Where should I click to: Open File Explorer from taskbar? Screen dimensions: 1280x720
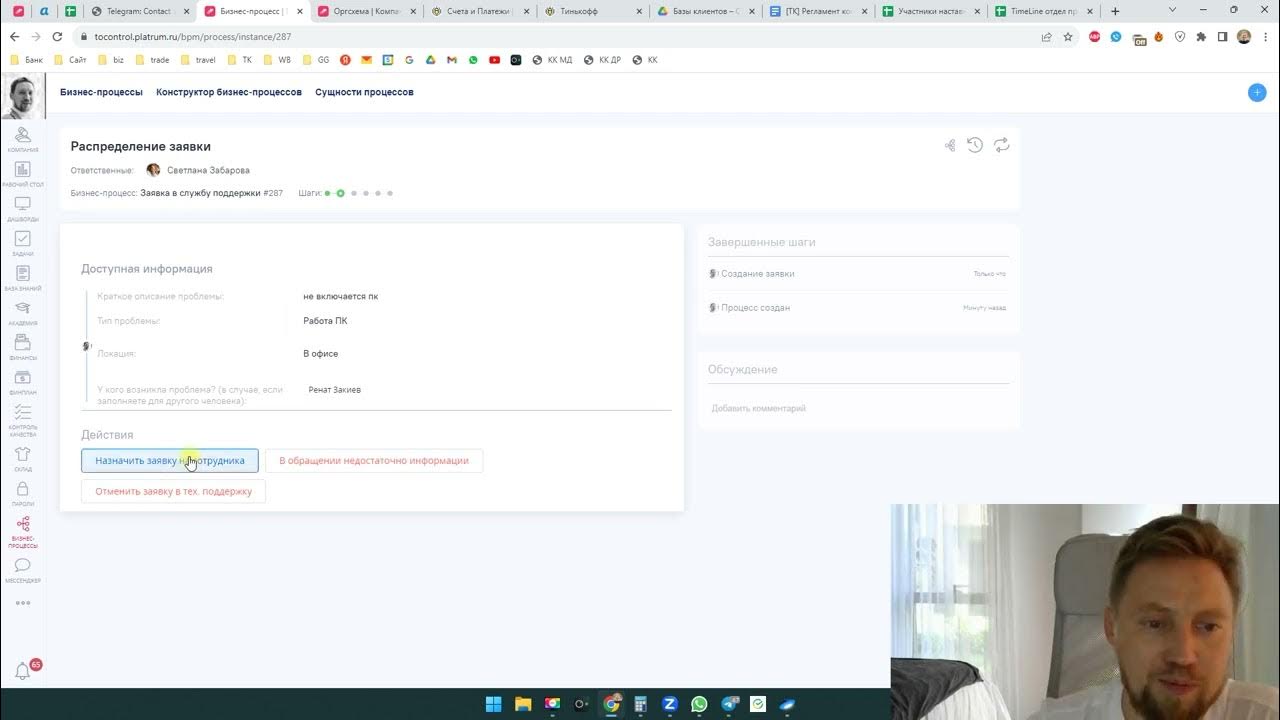pos(523,704)
